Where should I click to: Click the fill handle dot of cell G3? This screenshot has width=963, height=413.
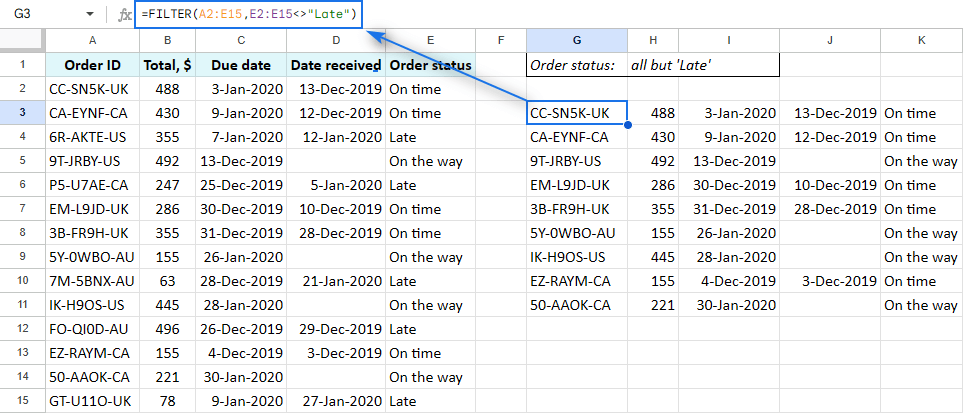628,125
